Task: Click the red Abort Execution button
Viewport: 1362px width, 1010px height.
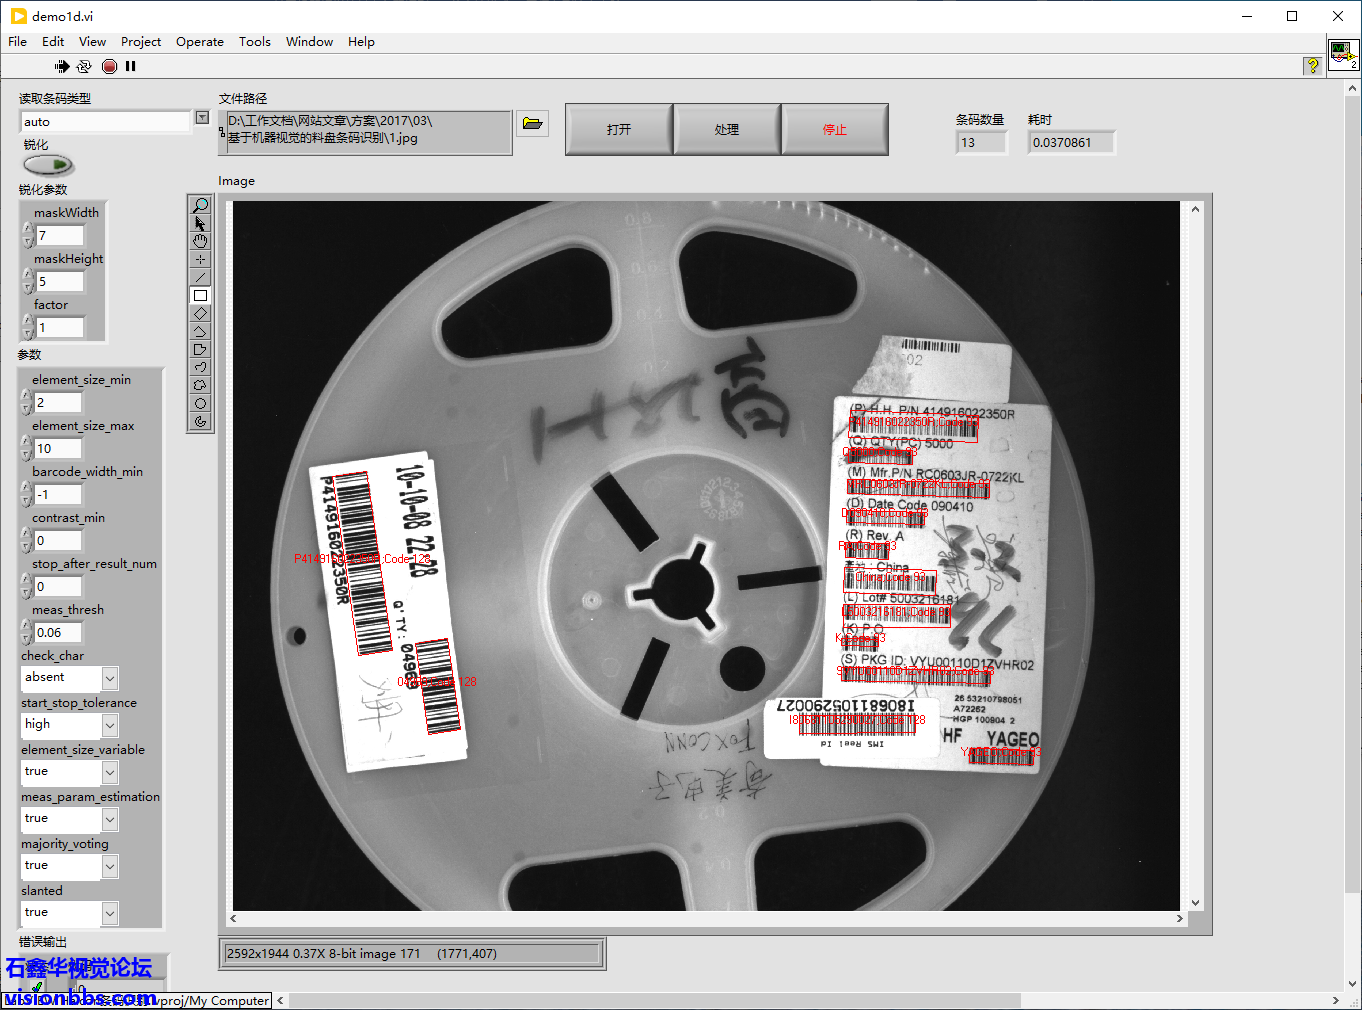Action: [109, 66]
